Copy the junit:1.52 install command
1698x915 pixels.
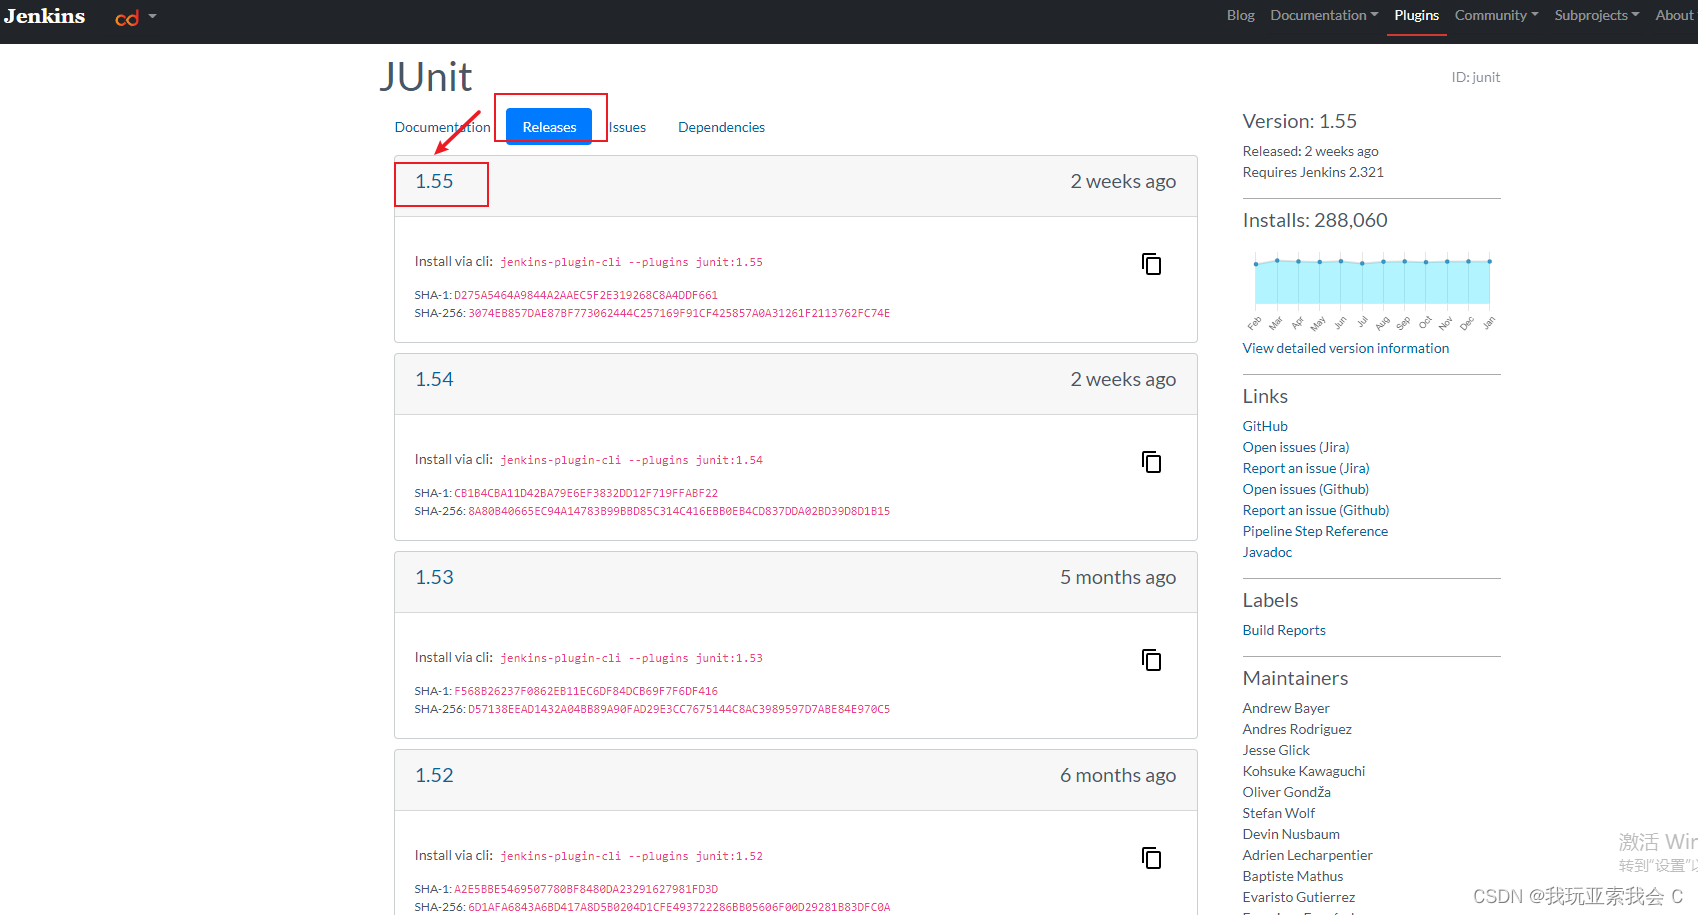pos(1152,858)
